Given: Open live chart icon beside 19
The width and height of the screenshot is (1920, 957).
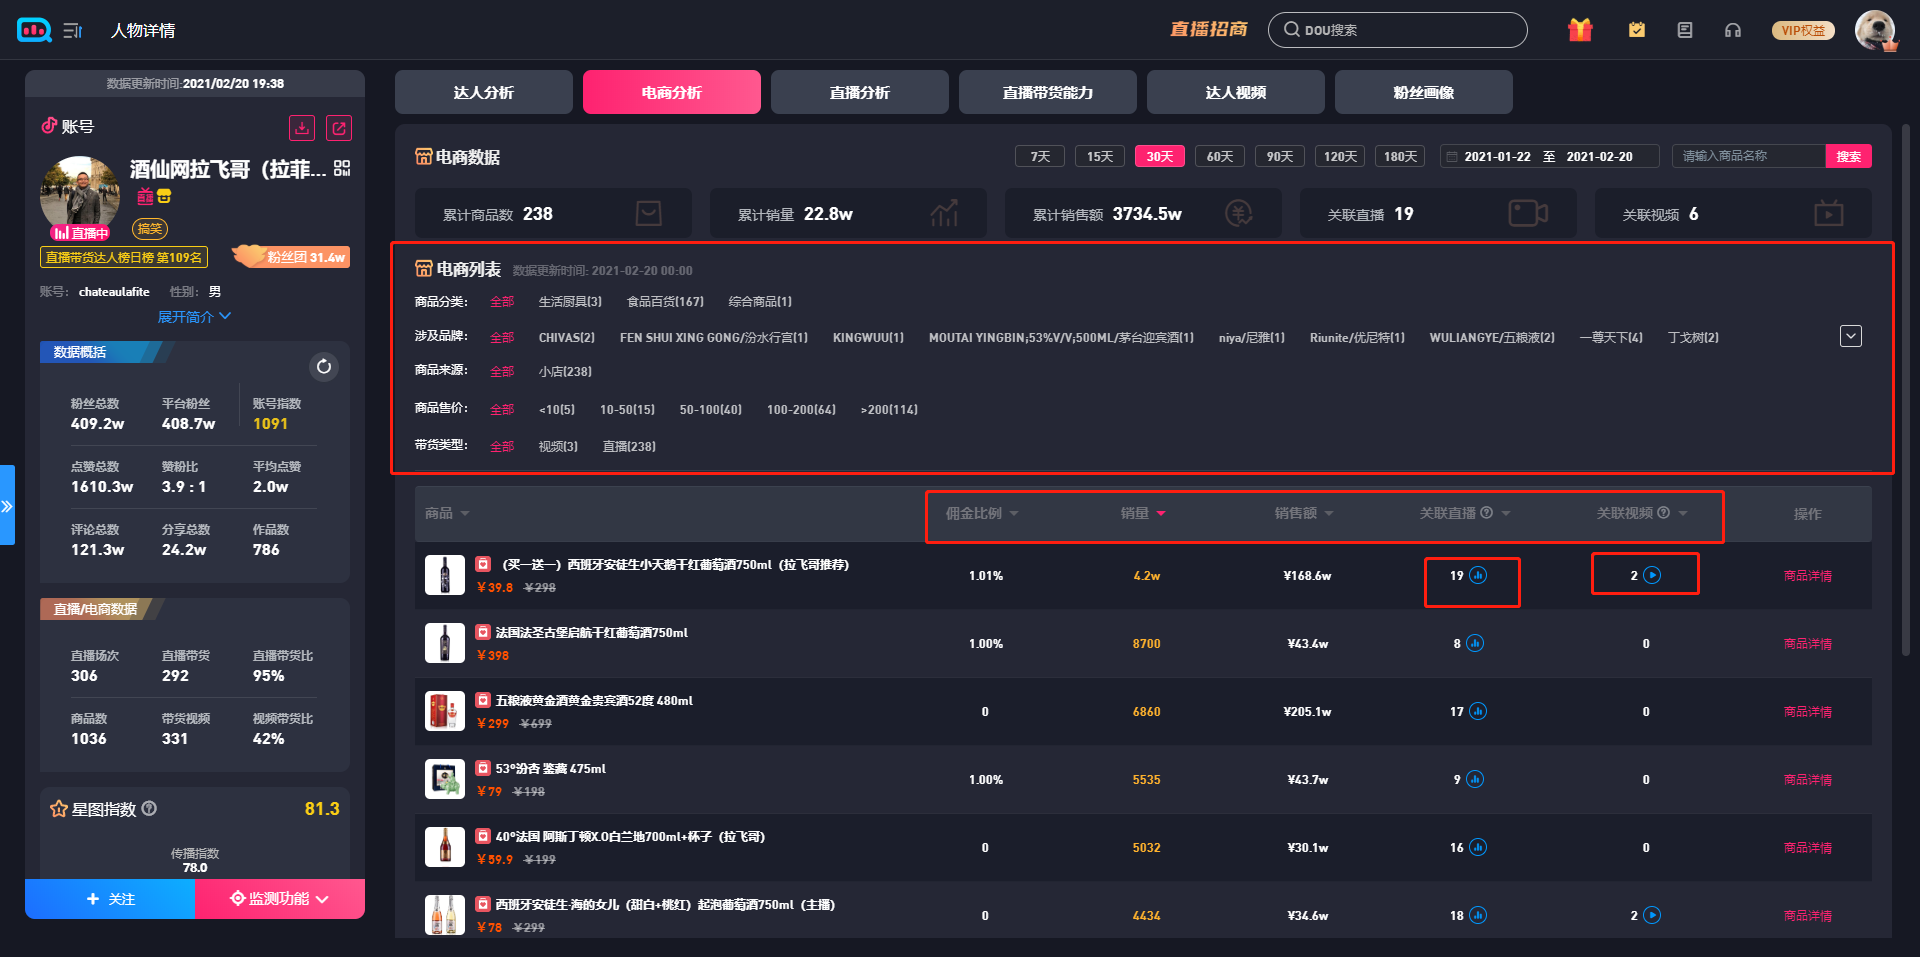Looking at the screenshot, I should [1478, 575].
